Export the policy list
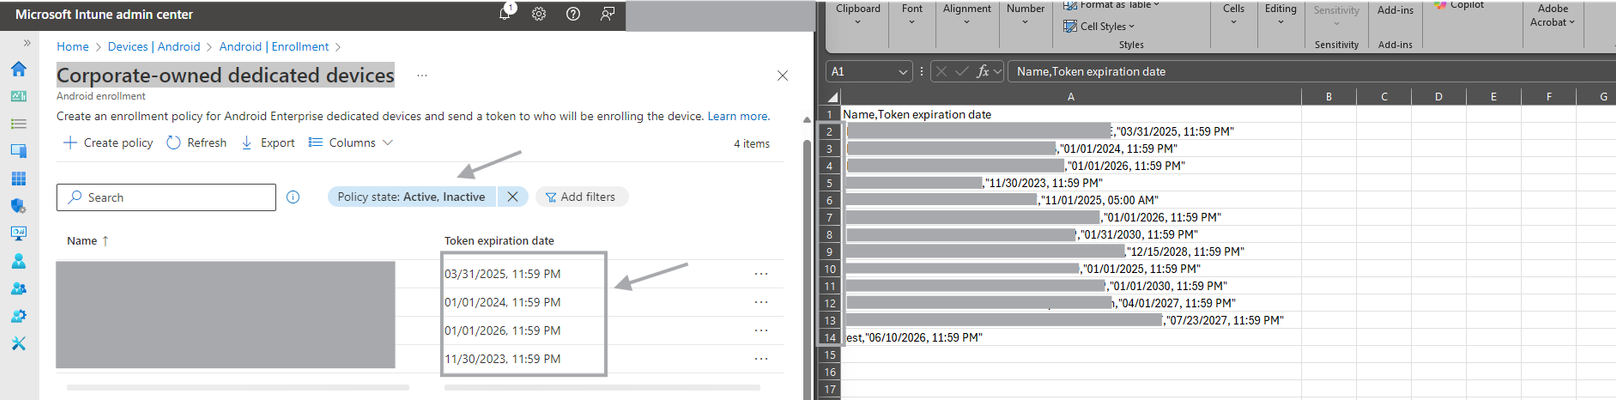Image resolution: width=1616 pixels, height=400 pixels. (268, 143)
